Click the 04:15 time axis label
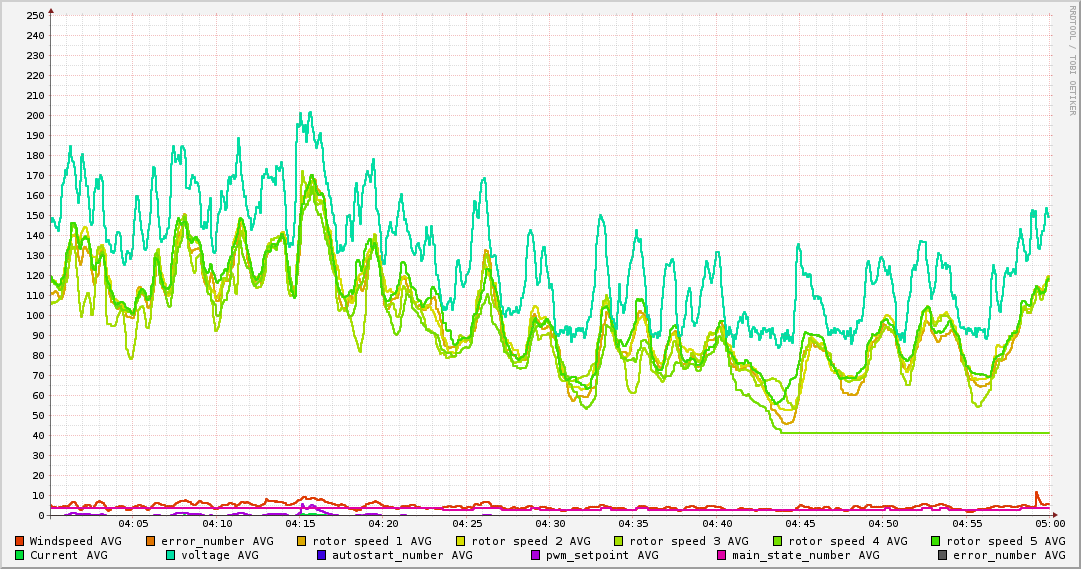The width and height of the screenshot is (1081, 569). coord(300,523)
